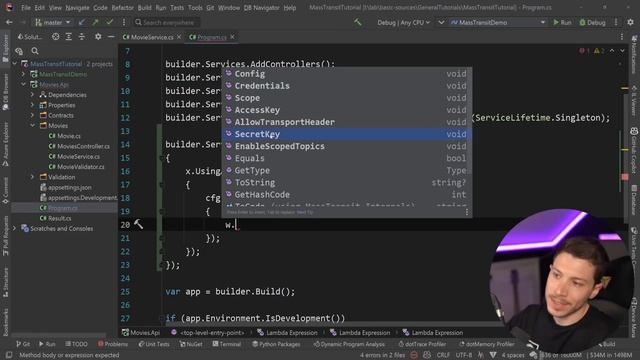The image size is (640, 360).
Task: Open the NuGet tool window
Action: [191, 344]
